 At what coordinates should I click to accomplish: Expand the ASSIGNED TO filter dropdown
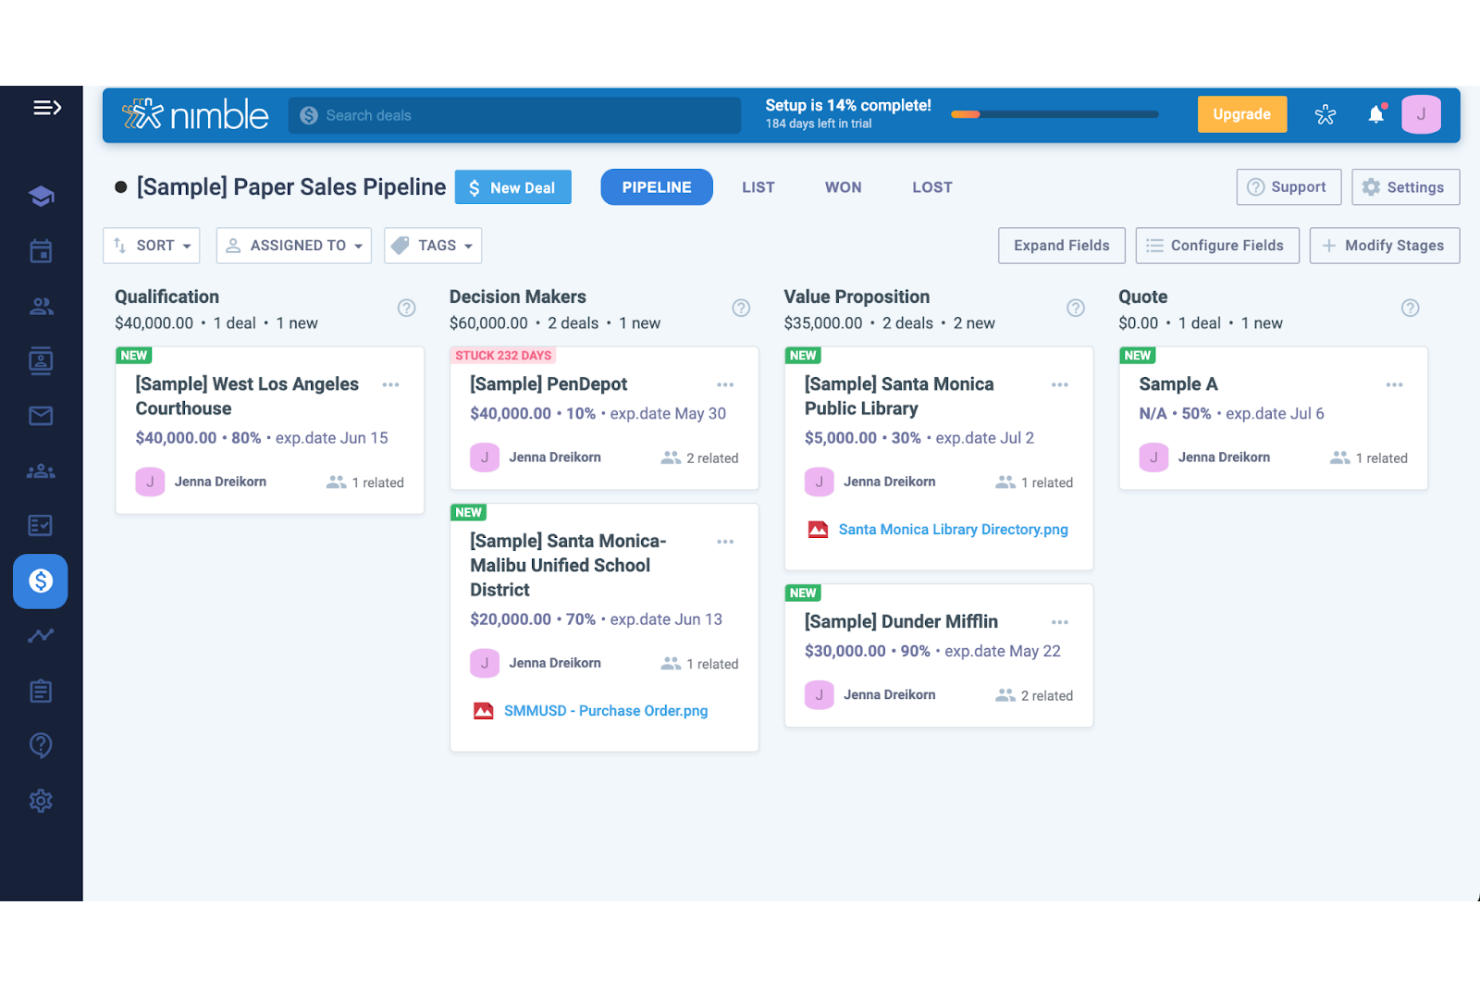(x=294, y=246)
